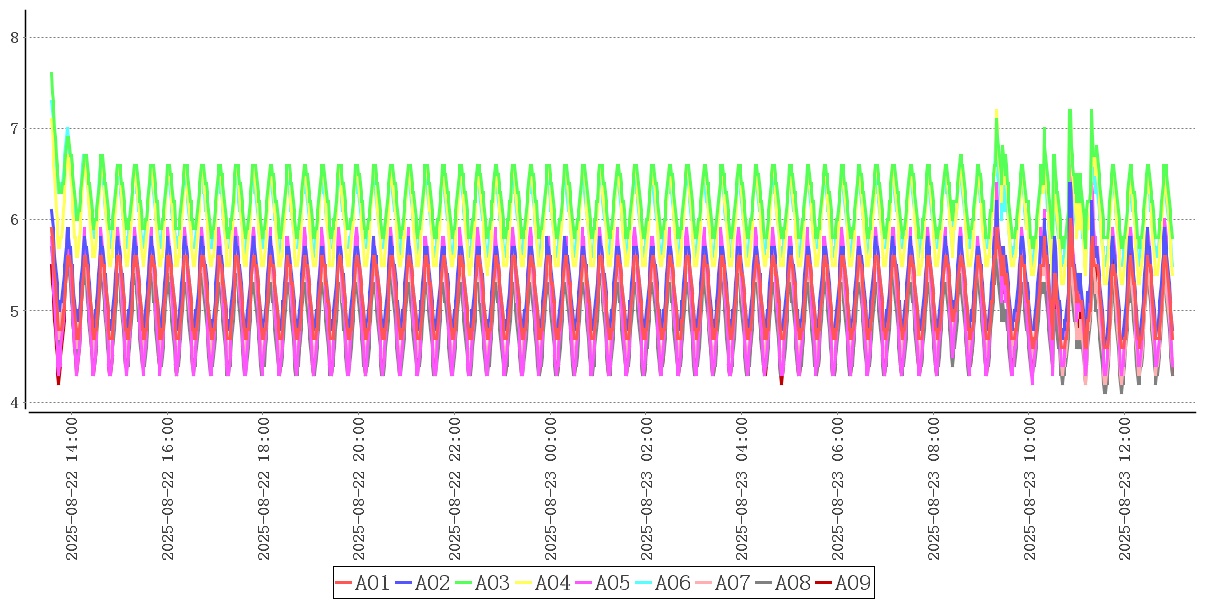Screen dimensions: 1207x600
Task: Click the 2025-08-22 14:00 axis label
Action: tap(72, 489)
